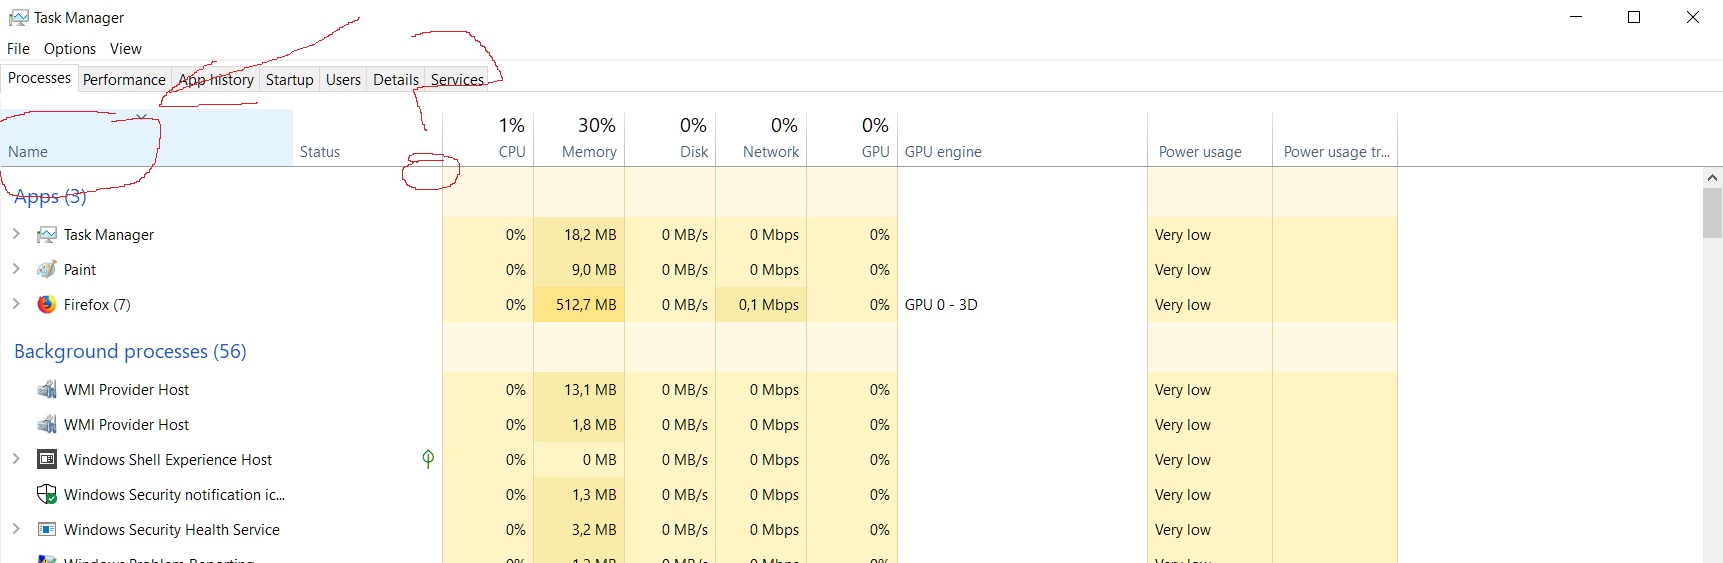Click the Windows Shell Experience Host icon
The height and width of the screenshot is (563, 1723).
(47, 460)
